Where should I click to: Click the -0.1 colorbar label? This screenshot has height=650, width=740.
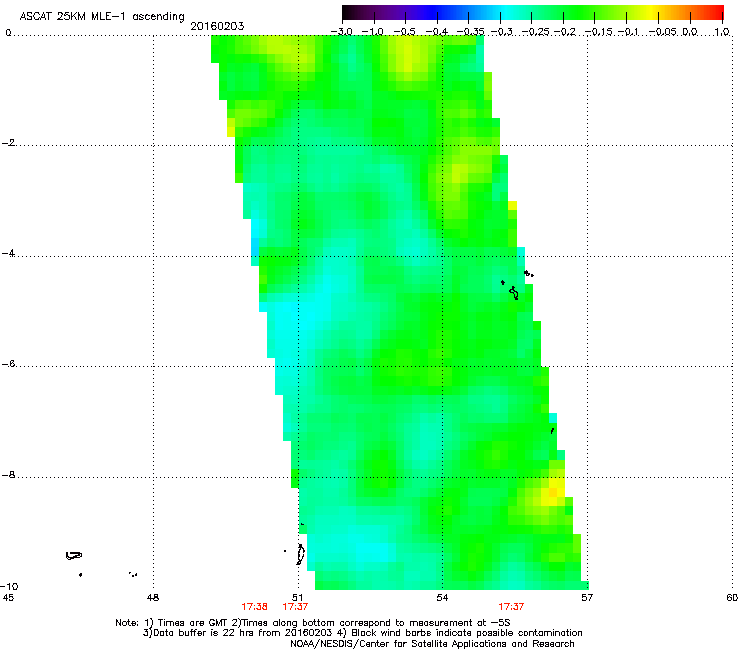click(628, 32)
